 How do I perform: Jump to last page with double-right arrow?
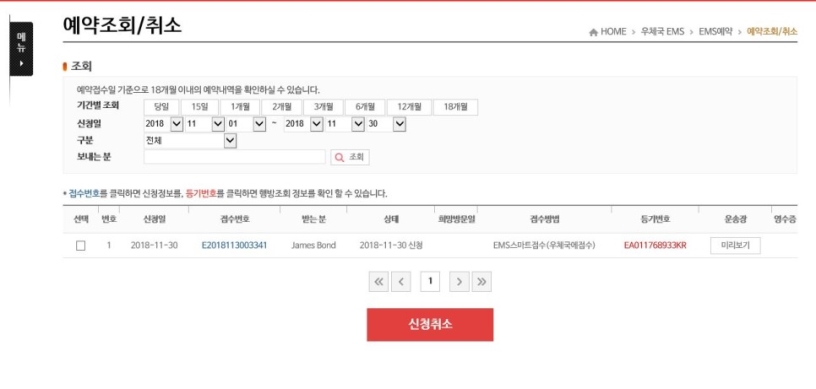click(482, 282)
